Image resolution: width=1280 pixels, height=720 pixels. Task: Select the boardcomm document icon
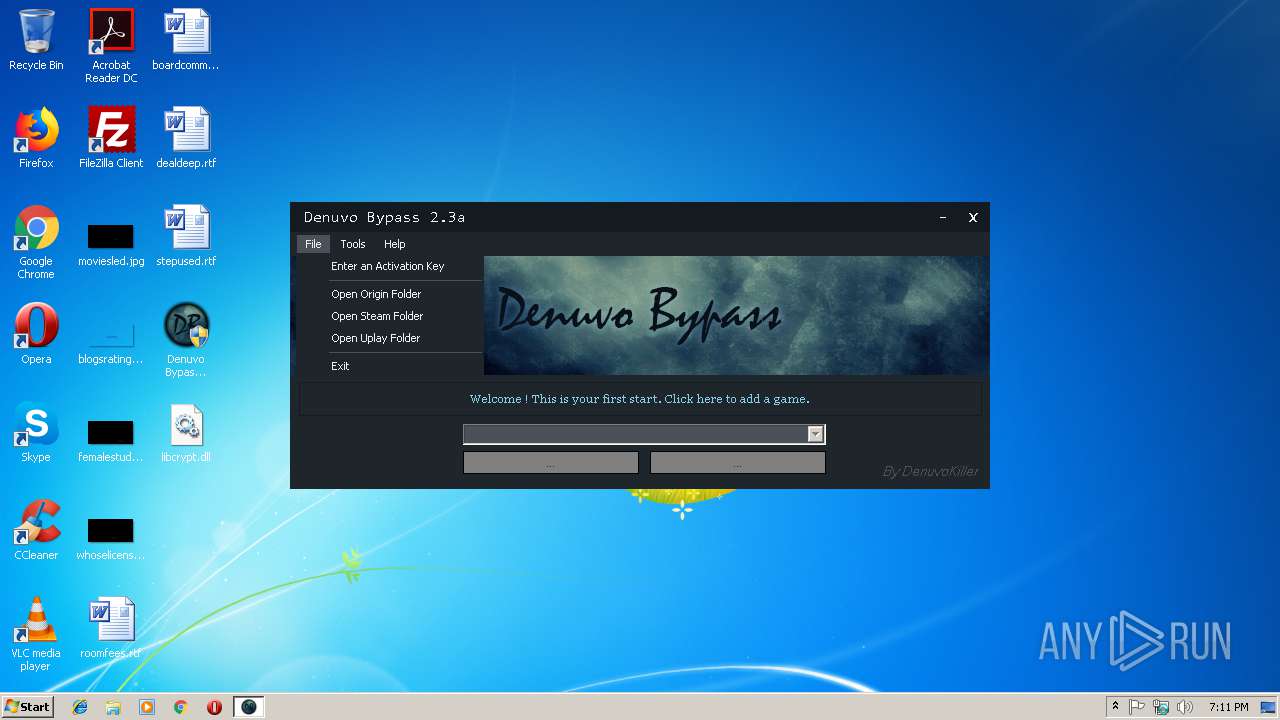coord(186,40)
